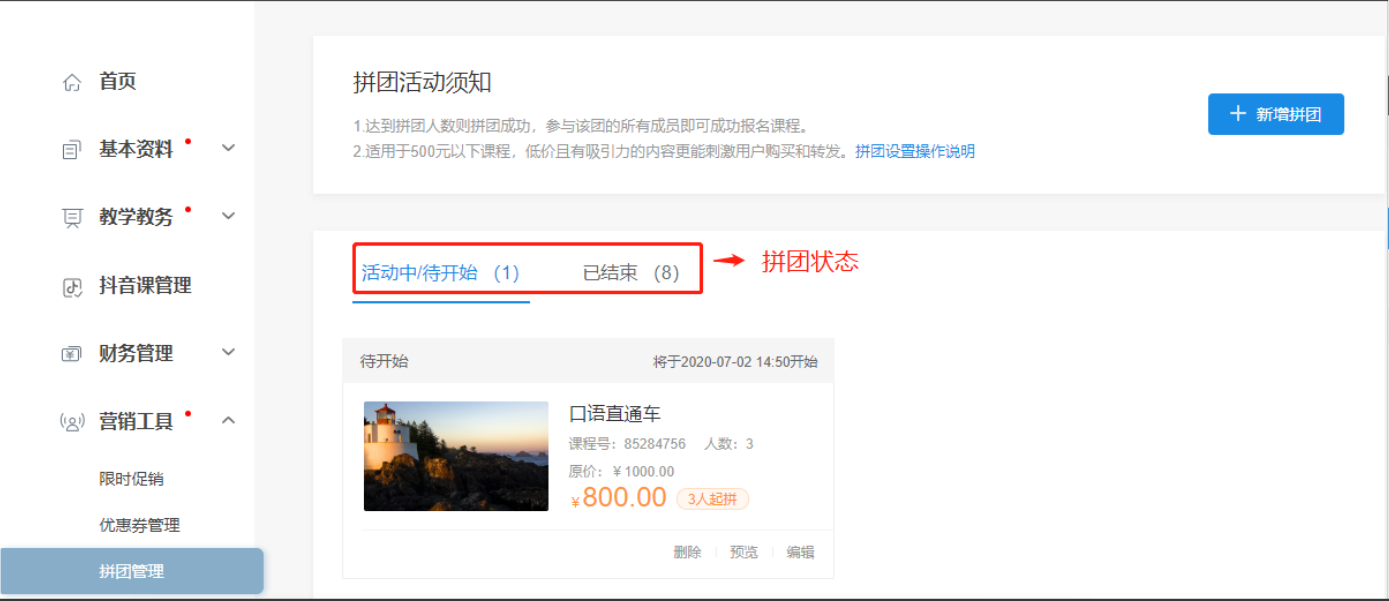Select the 优惠券管理 submenu item

pyautogui.click(x=139, y=525)
